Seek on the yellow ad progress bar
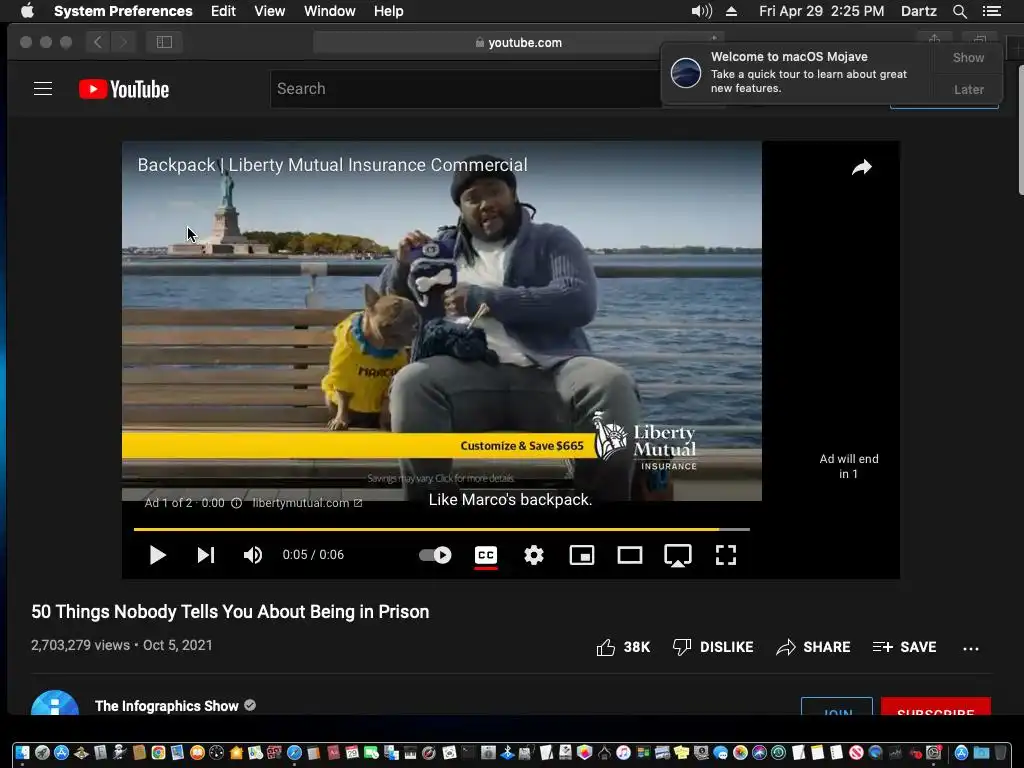Screen dimensions: 1024x768 click(441, 529)
